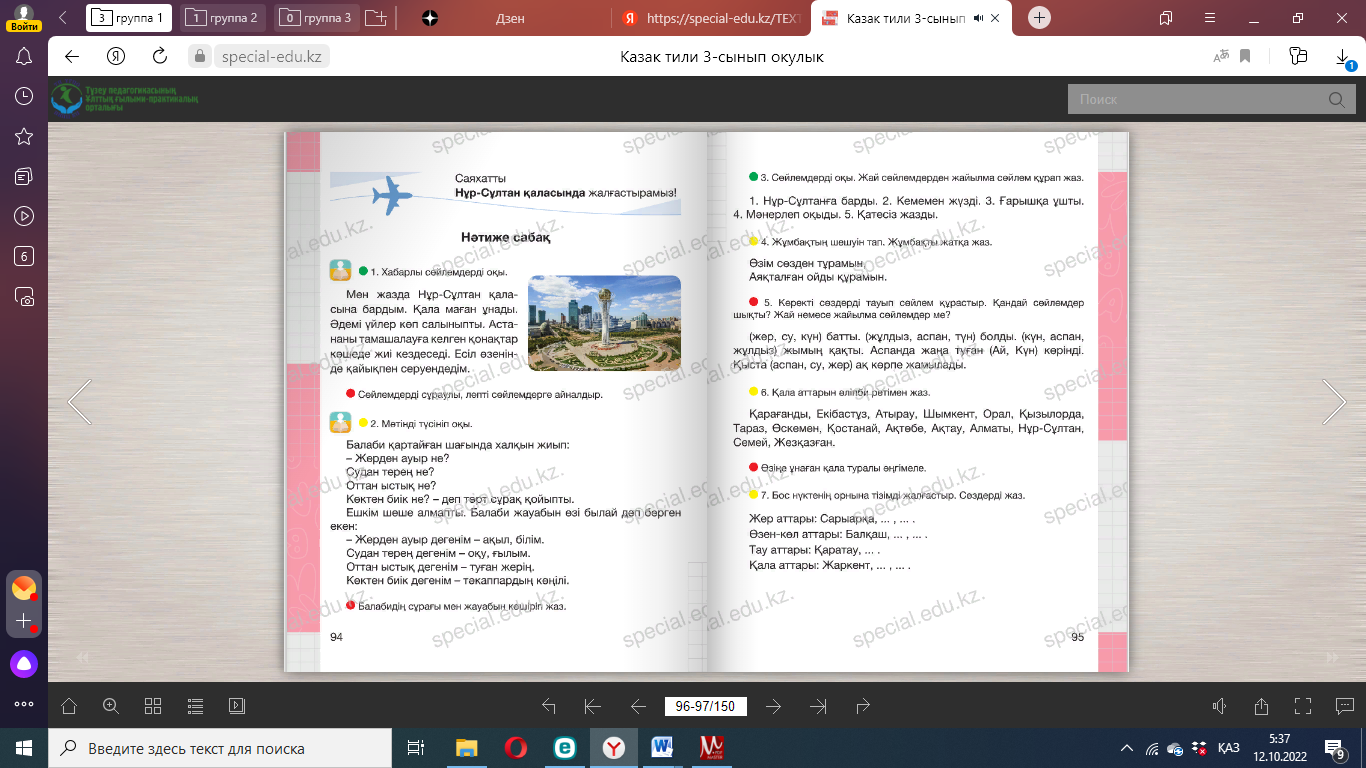1366x768 pixels.
Task: Launch Alice assistant from the sidebar
Action: pyautogui.click(x=24, y=663)
